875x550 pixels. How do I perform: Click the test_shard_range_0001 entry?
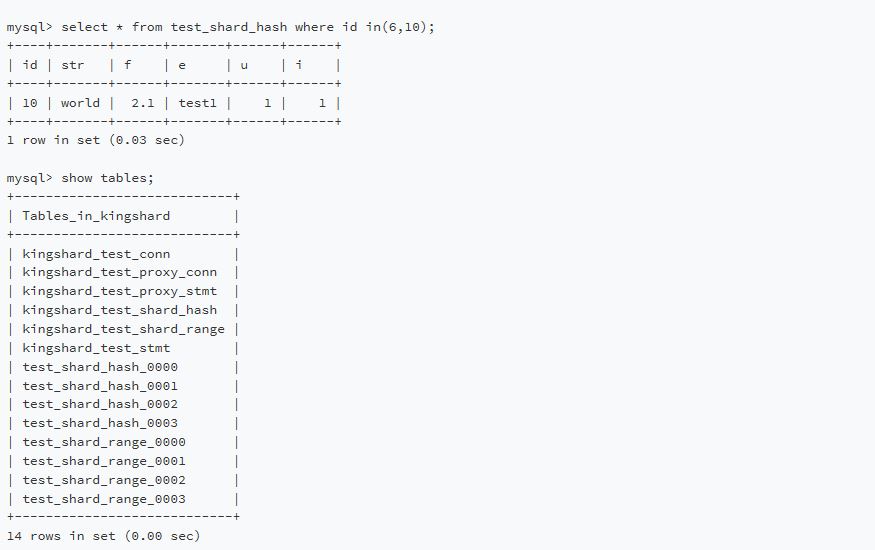104,461
